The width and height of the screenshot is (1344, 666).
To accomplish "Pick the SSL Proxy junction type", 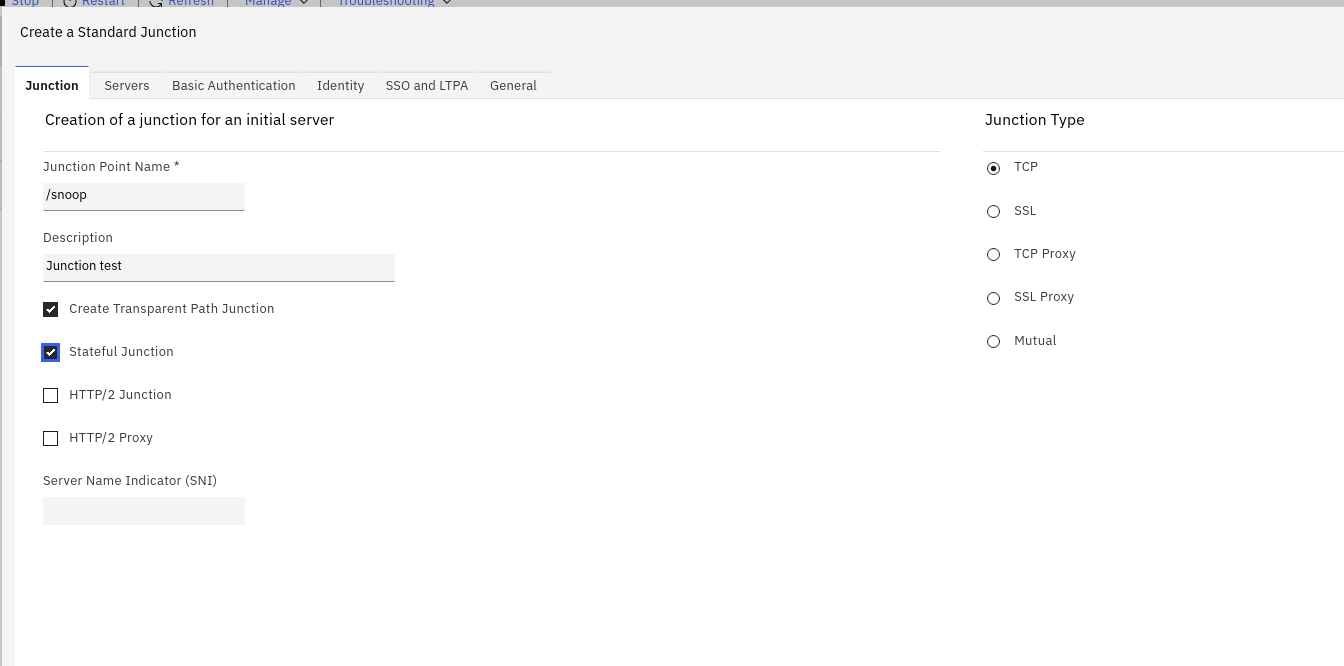I will [x=993, y=298].
